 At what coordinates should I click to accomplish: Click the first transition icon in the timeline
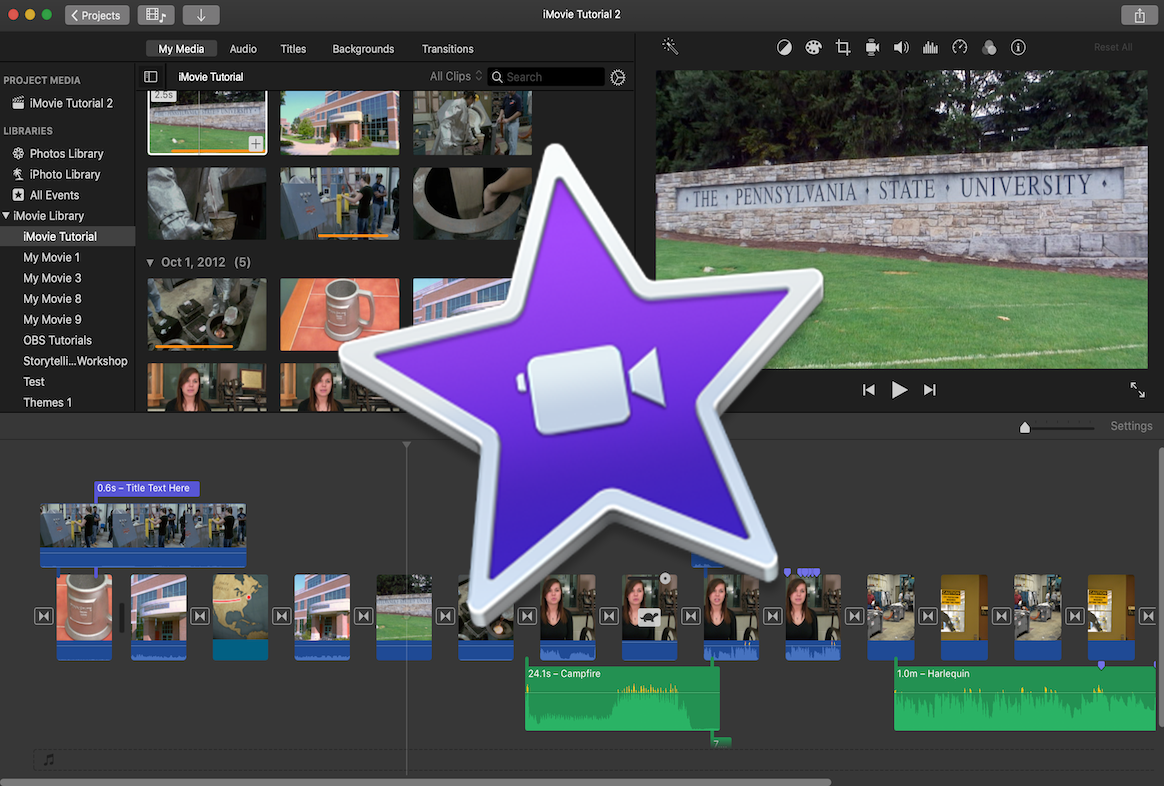44,616
